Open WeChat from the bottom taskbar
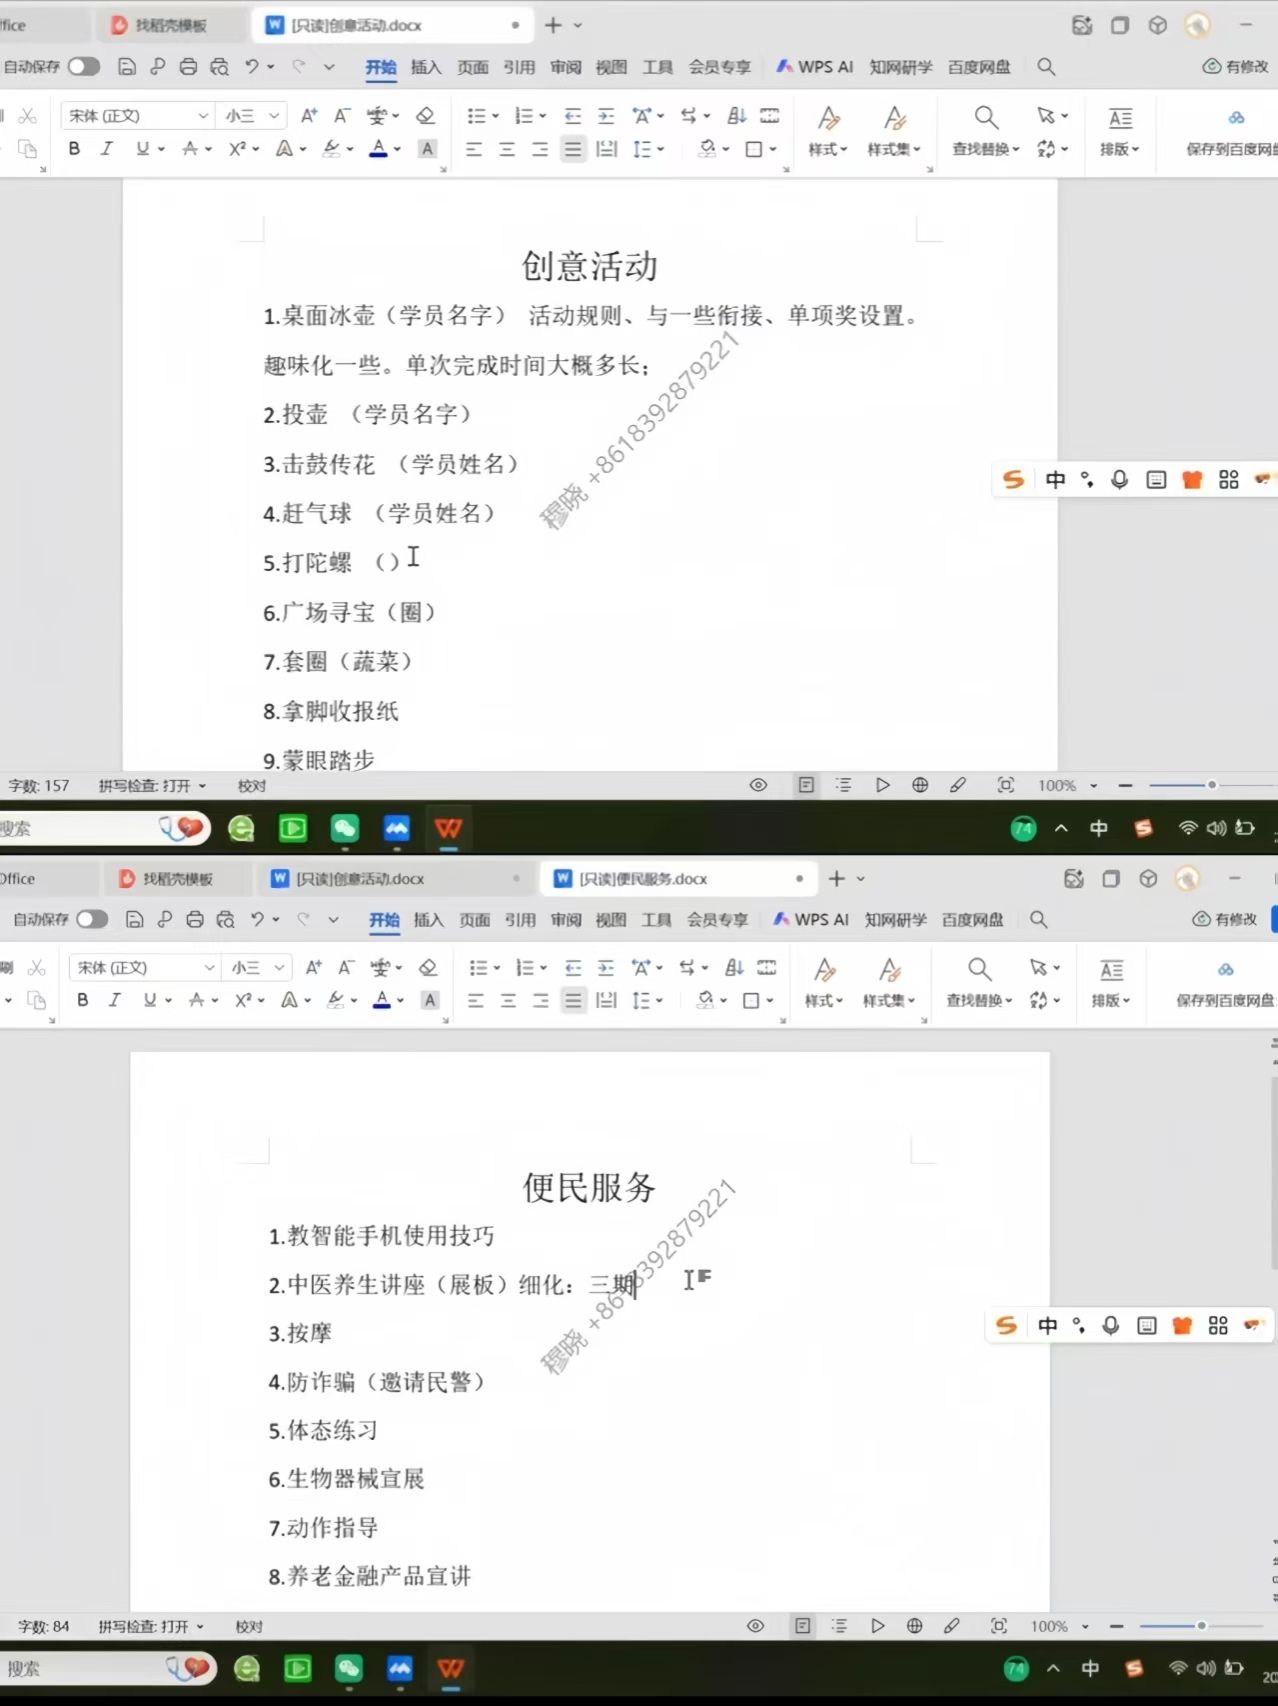The width and height of the screenshot is (1278, 1706). click(348, 1668)
